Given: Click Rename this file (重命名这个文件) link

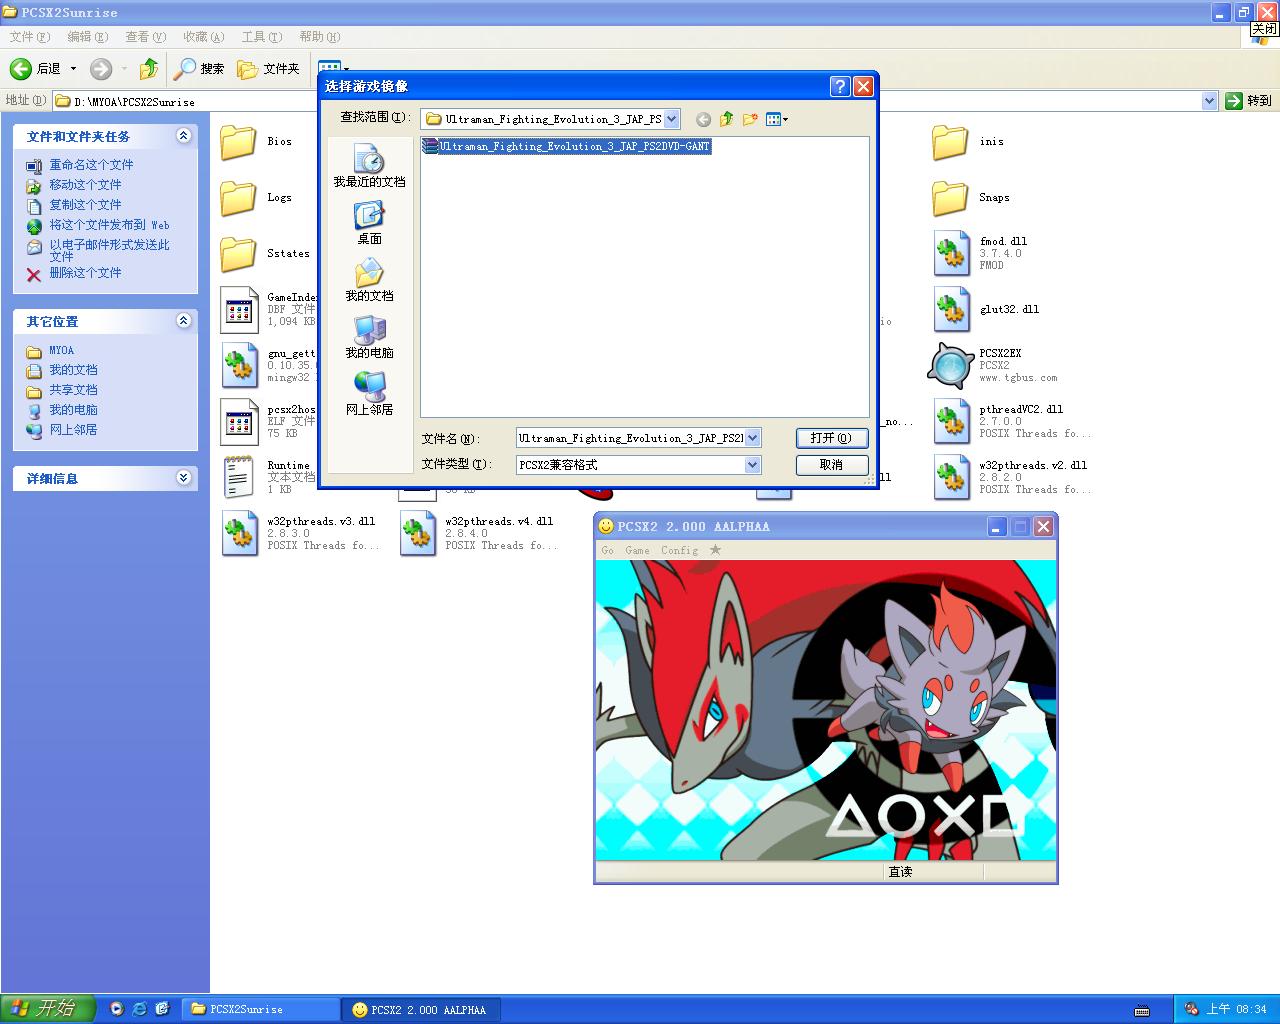Looking at the screenshot, I should click(91, 165).
